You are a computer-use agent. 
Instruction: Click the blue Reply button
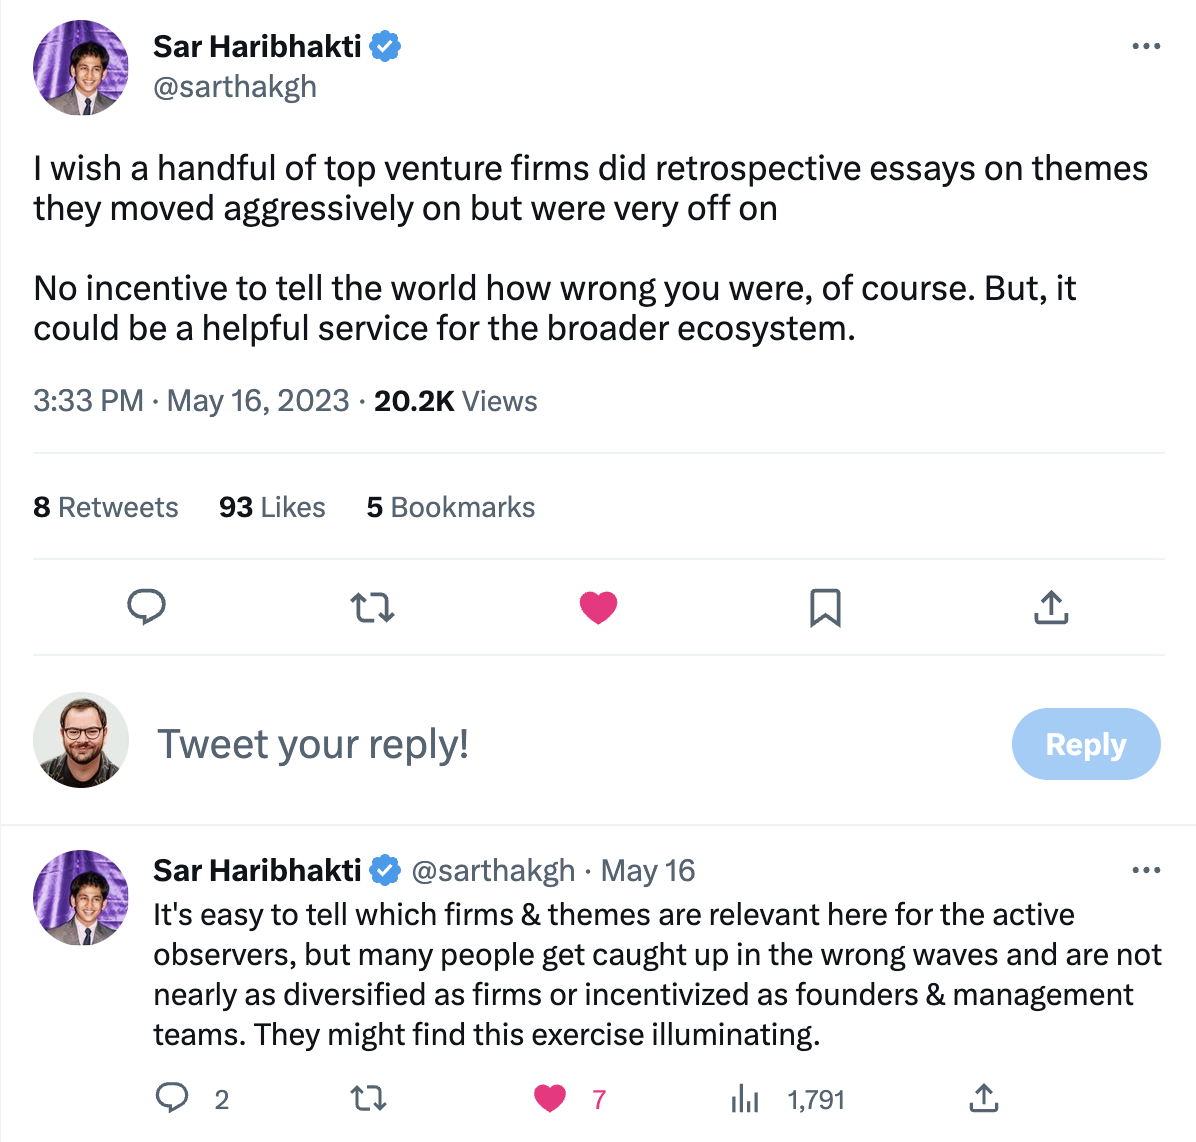(1085, 744)
